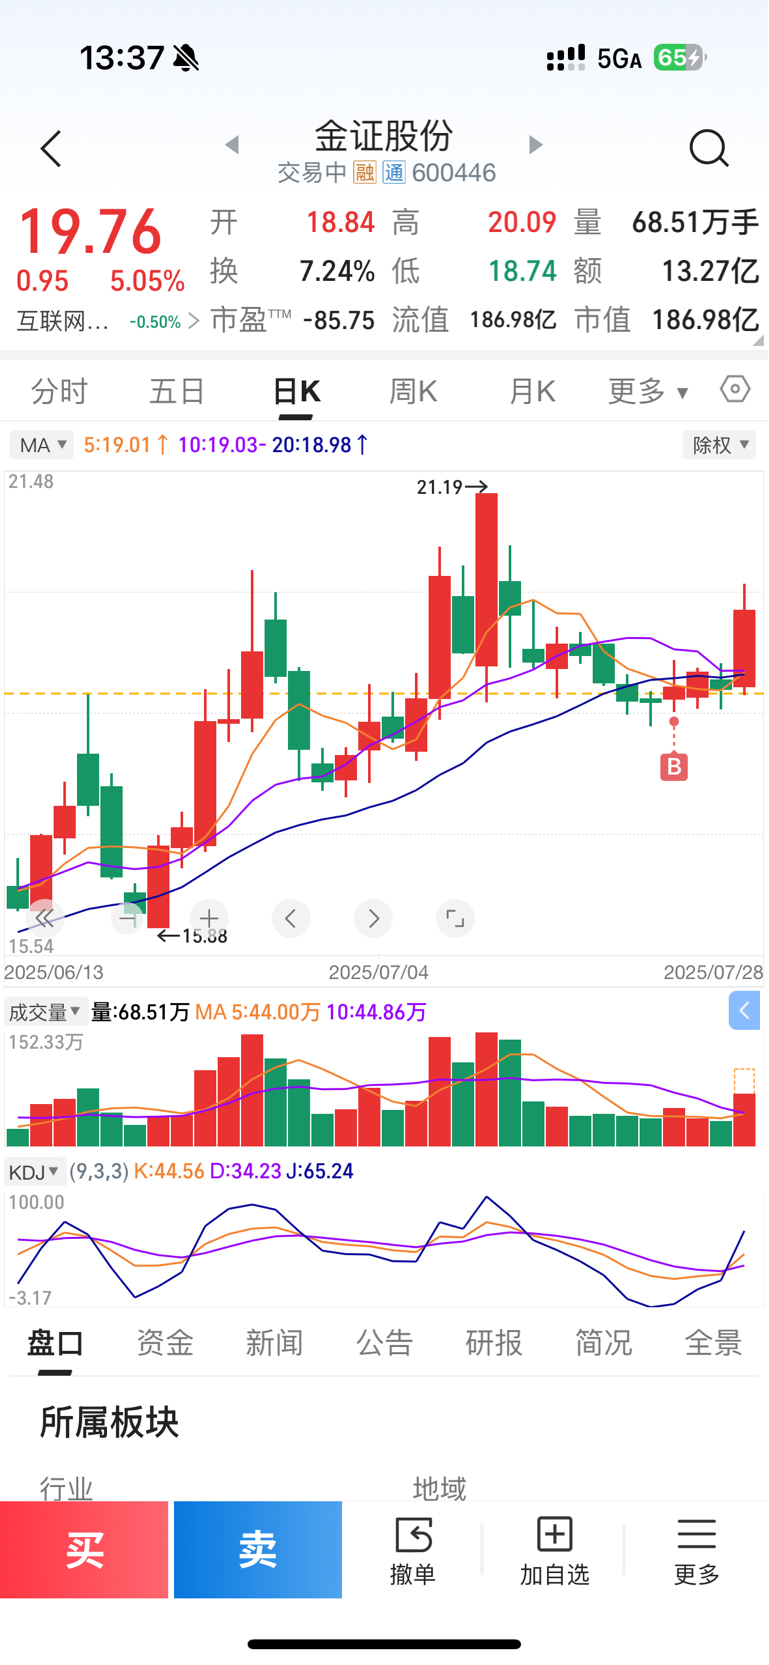769x1665 pixels.
Task: Tap the 所属板块 heading
Action: 109,1422
